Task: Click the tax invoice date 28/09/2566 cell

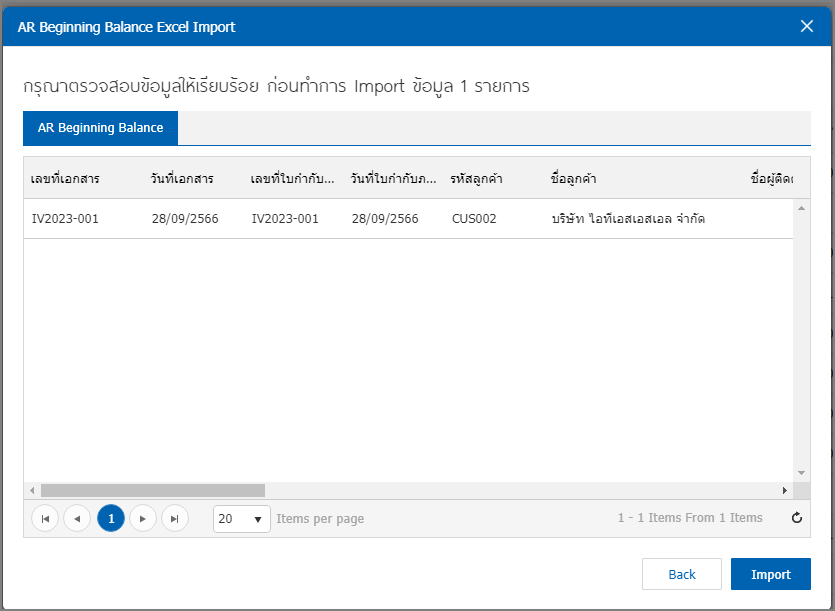Action: coord(385,219)
